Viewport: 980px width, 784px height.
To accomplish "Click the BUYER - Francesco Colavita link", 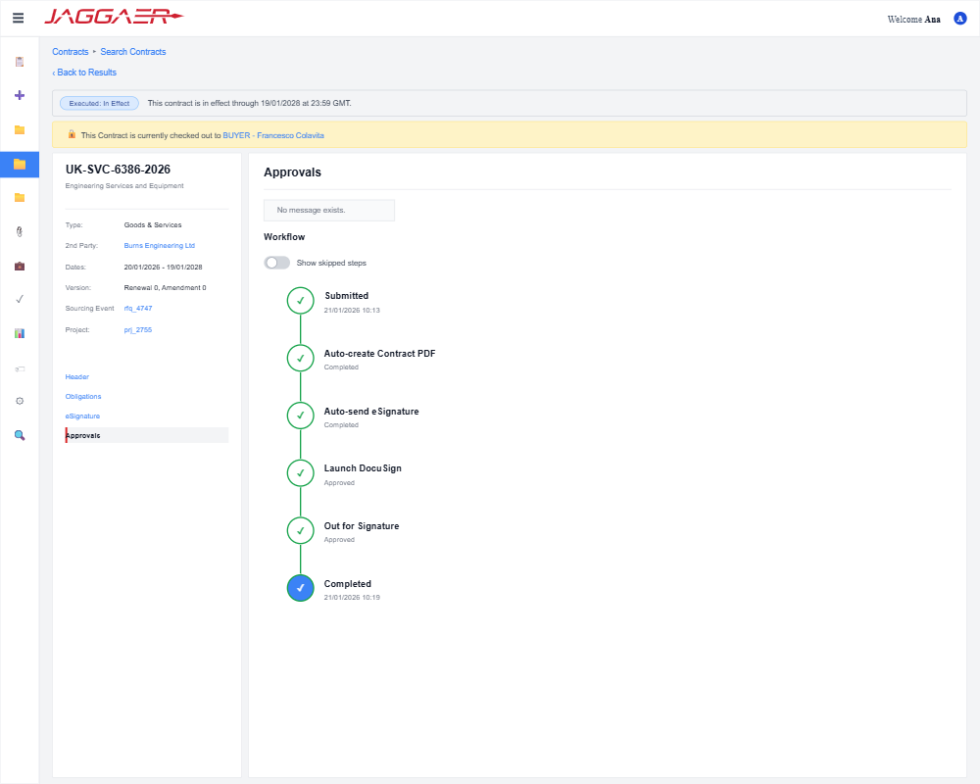I will (273, 135).
